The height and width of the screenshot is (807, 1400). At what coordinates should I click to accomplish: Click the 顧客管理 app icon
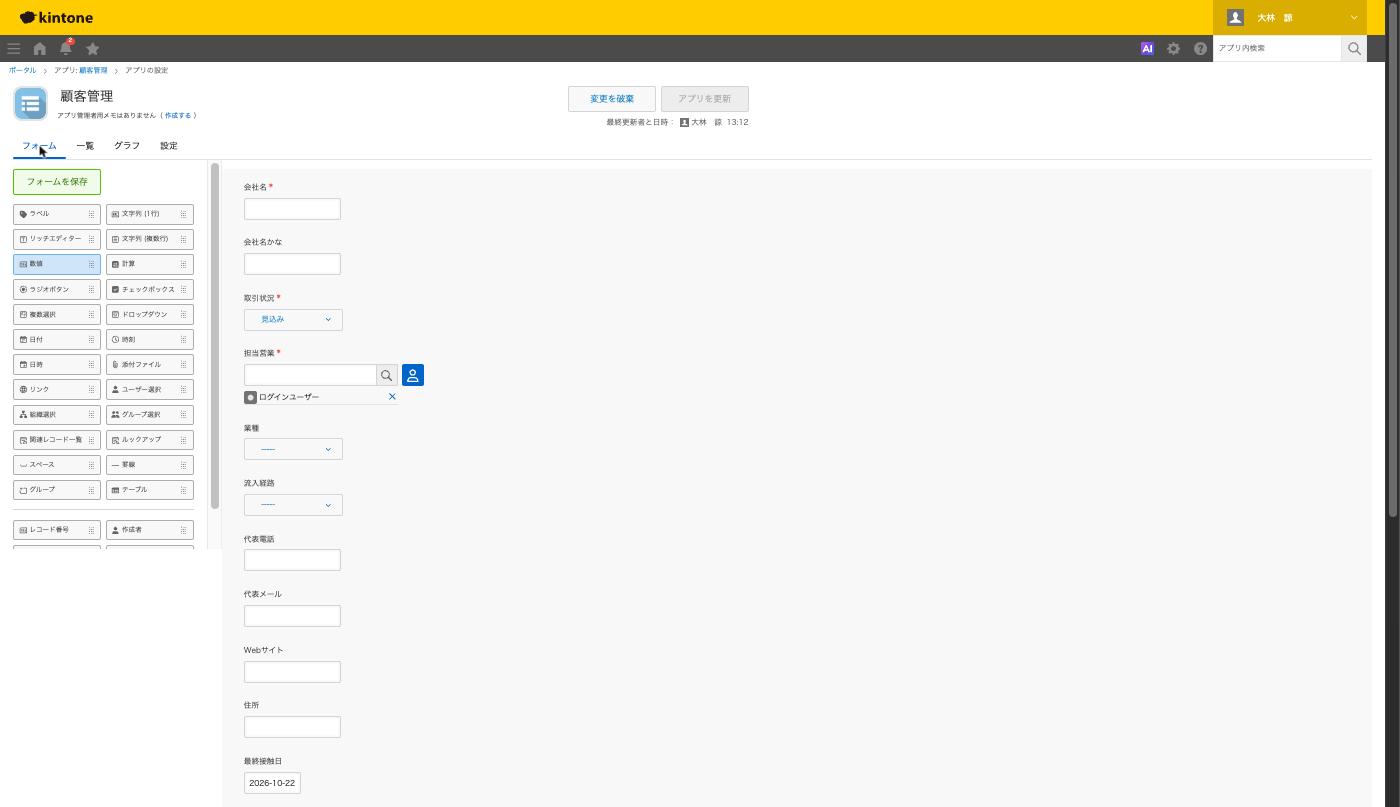30,103
